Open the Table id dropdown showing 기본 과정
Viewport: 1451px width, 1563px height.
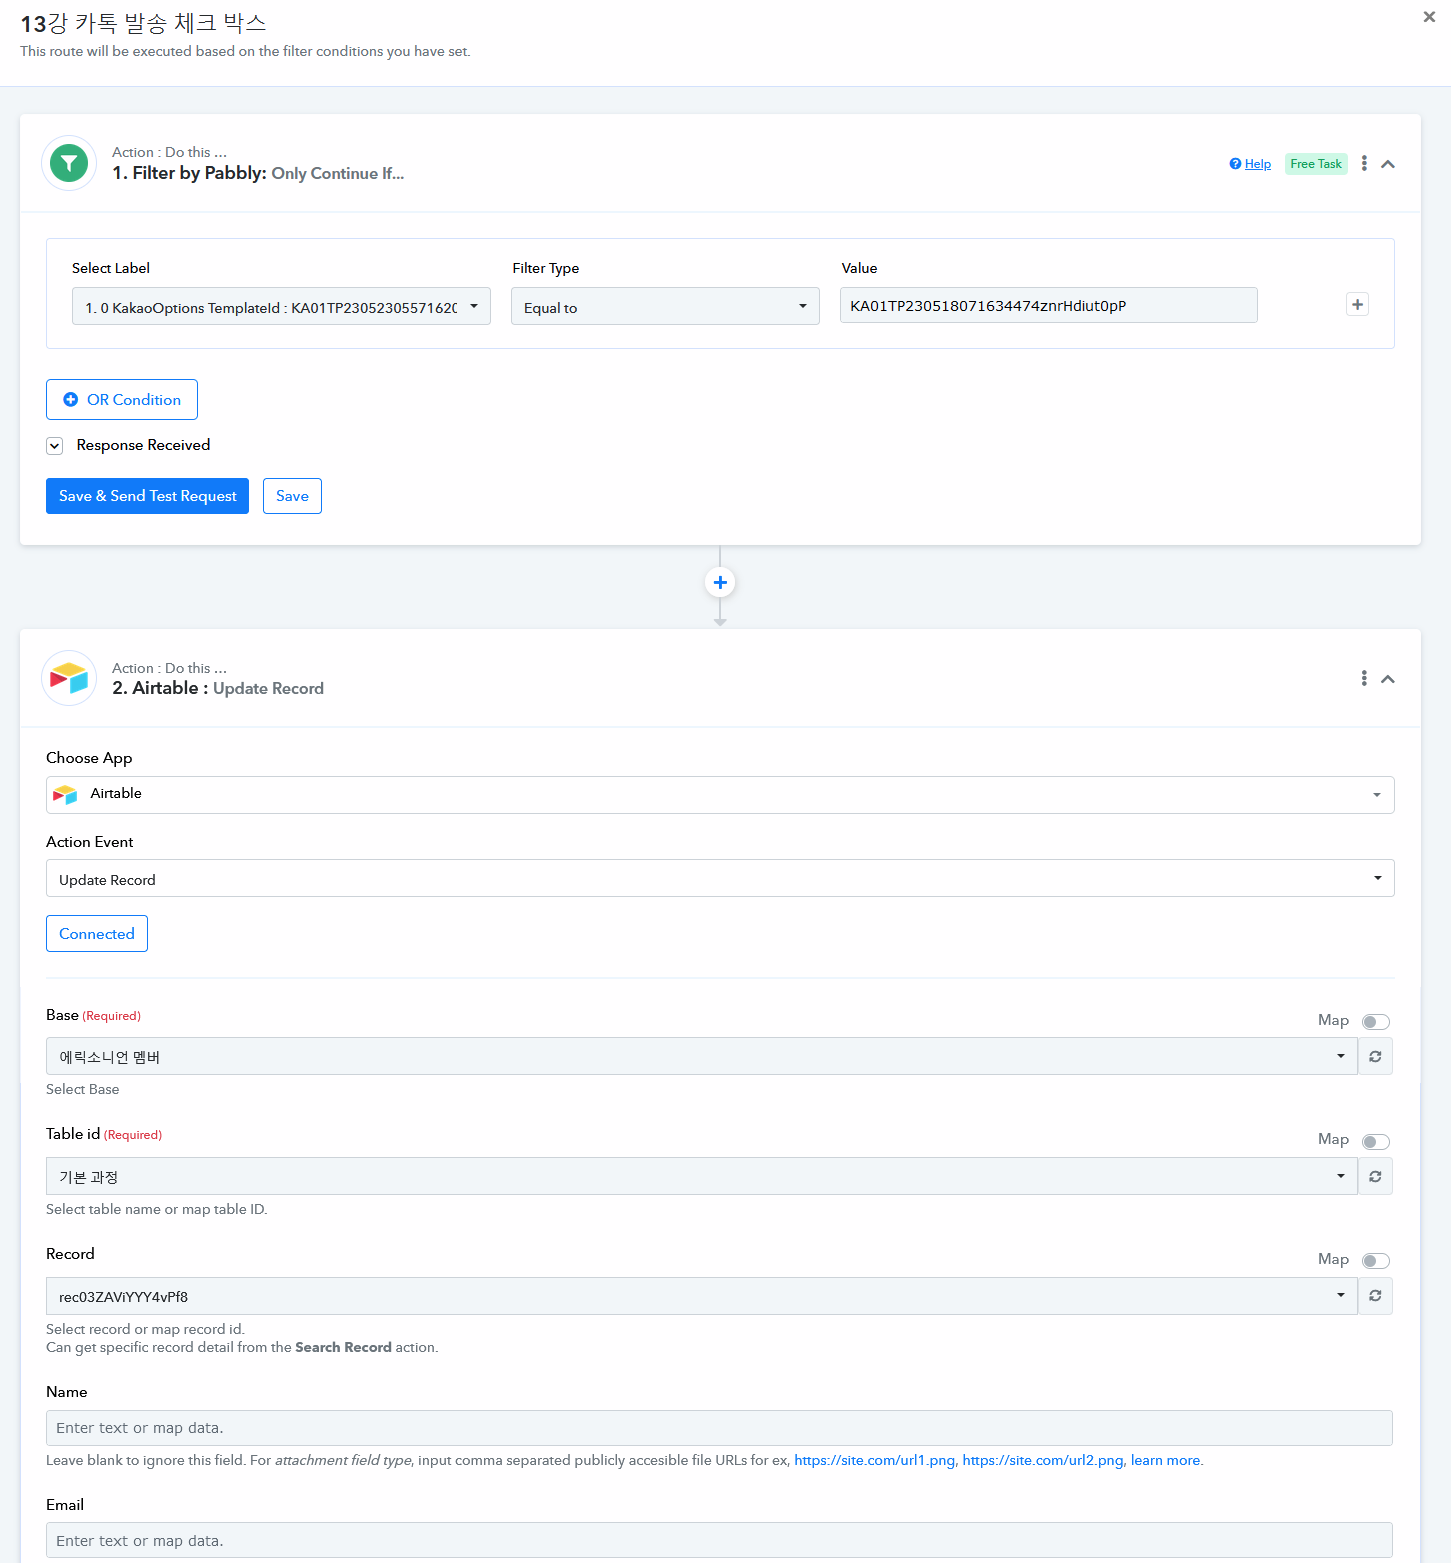click(702, 1176)
